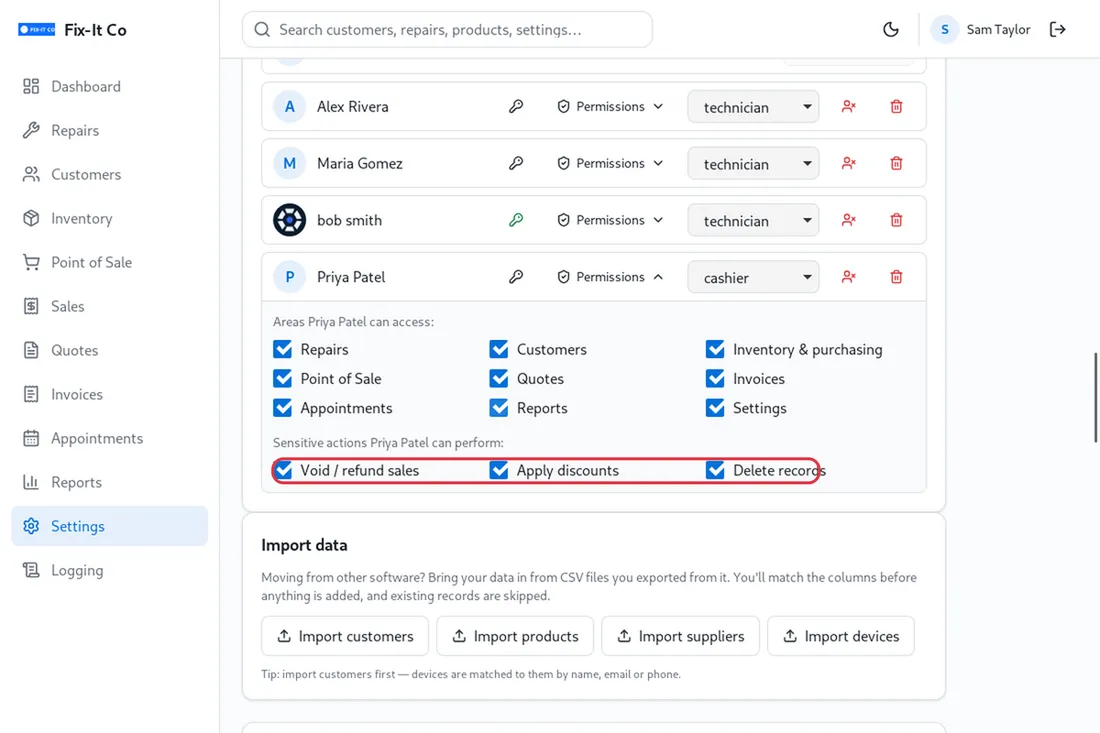Expand Permissions for Alex Rivera
The image size is (1100, 733).
(610, 107)
